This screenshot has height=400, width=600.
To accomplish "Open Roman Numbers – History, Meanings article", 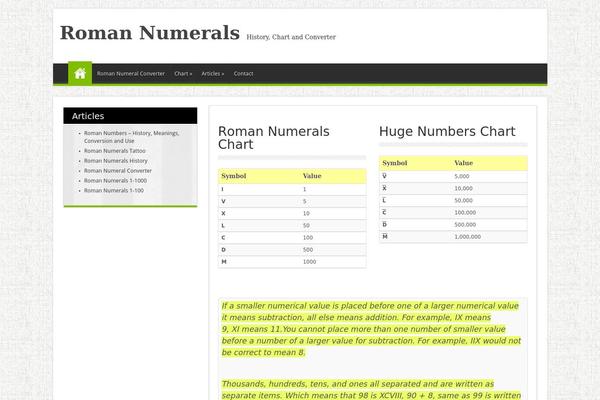I will coord(132,137).
